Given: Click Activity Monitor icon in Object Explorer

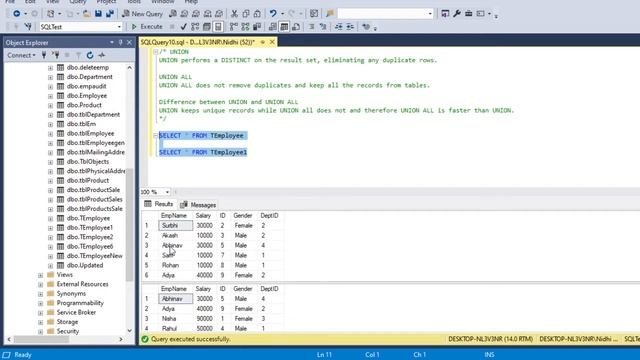Looking at the screenshot, I should (x=102, y=55).
